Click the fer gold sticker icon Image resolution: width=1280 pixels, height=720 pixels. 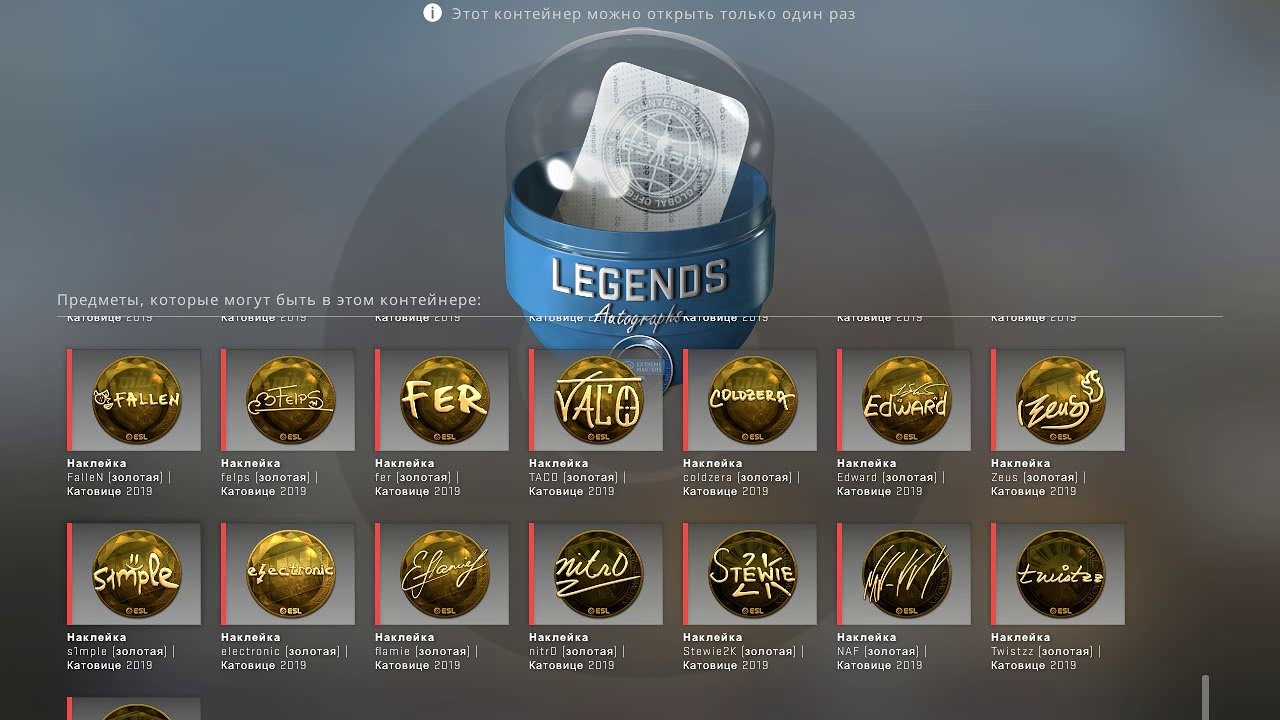click(442, 400)
